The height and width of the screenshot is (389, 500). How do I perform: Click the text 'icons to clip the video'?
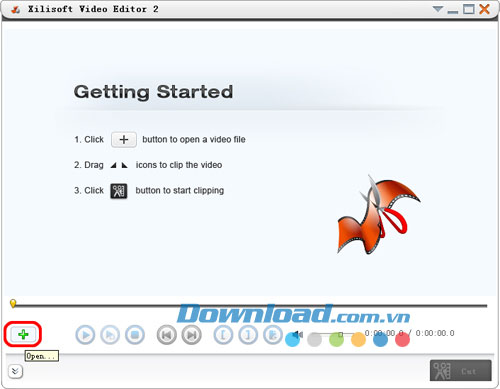tap(179, 165)
